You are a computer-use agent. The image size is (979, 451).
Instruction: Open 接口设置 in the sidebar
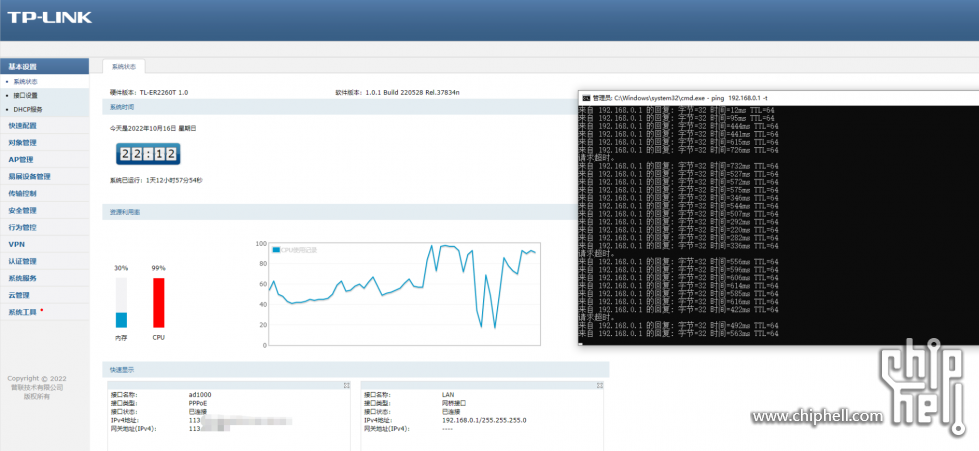[26, 96]
